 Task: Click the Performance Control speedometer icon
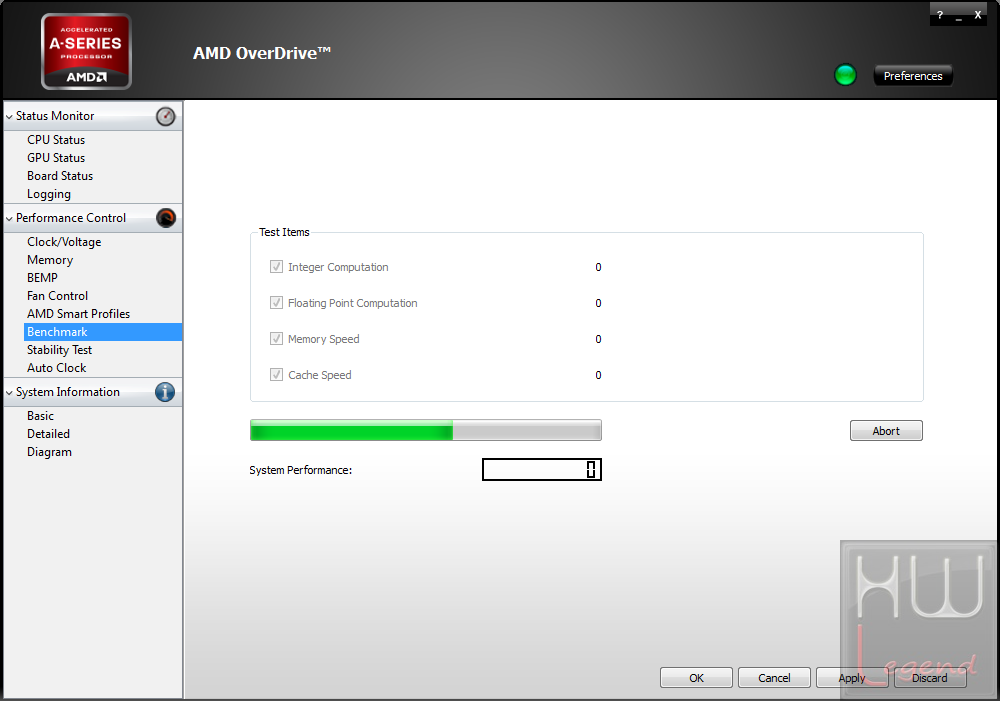165,218
